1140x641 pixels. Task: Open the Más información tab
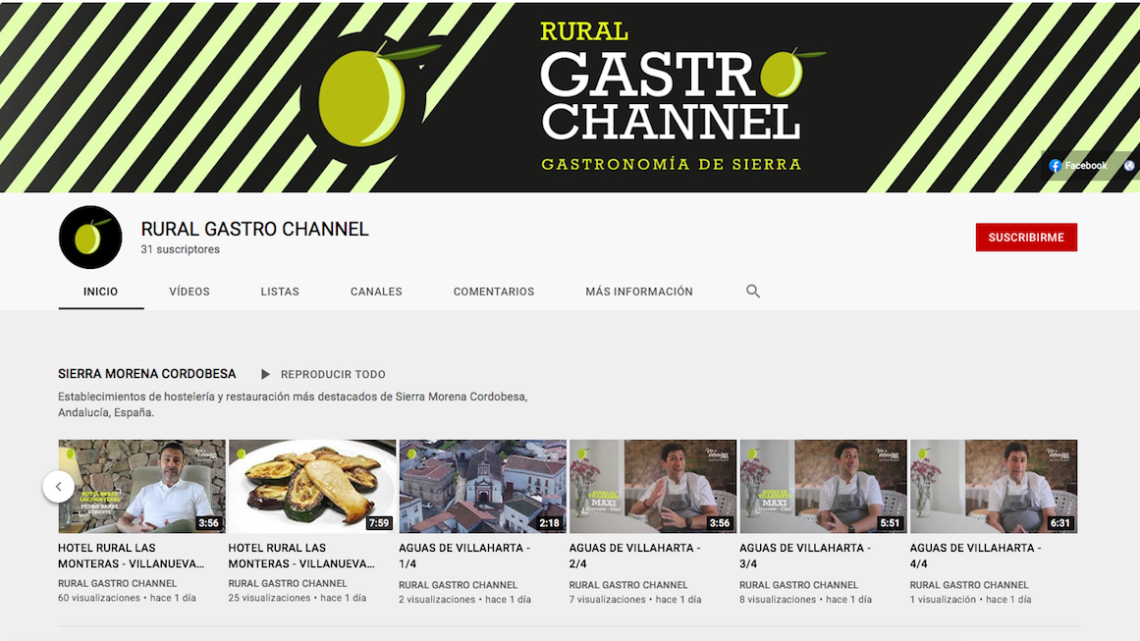tap(639, 291)
